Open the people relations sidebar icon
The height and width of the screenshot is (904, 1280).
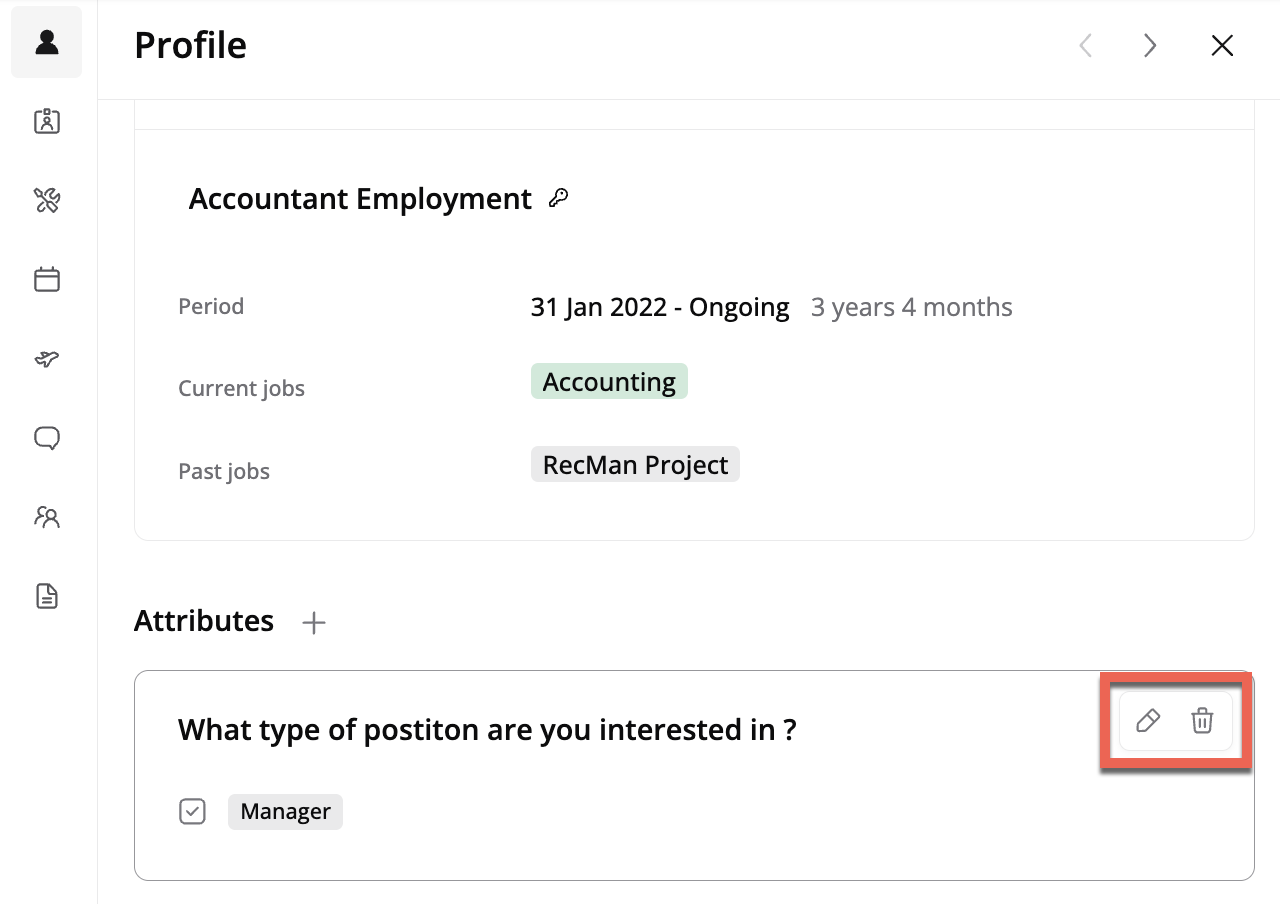pos(47,517)
